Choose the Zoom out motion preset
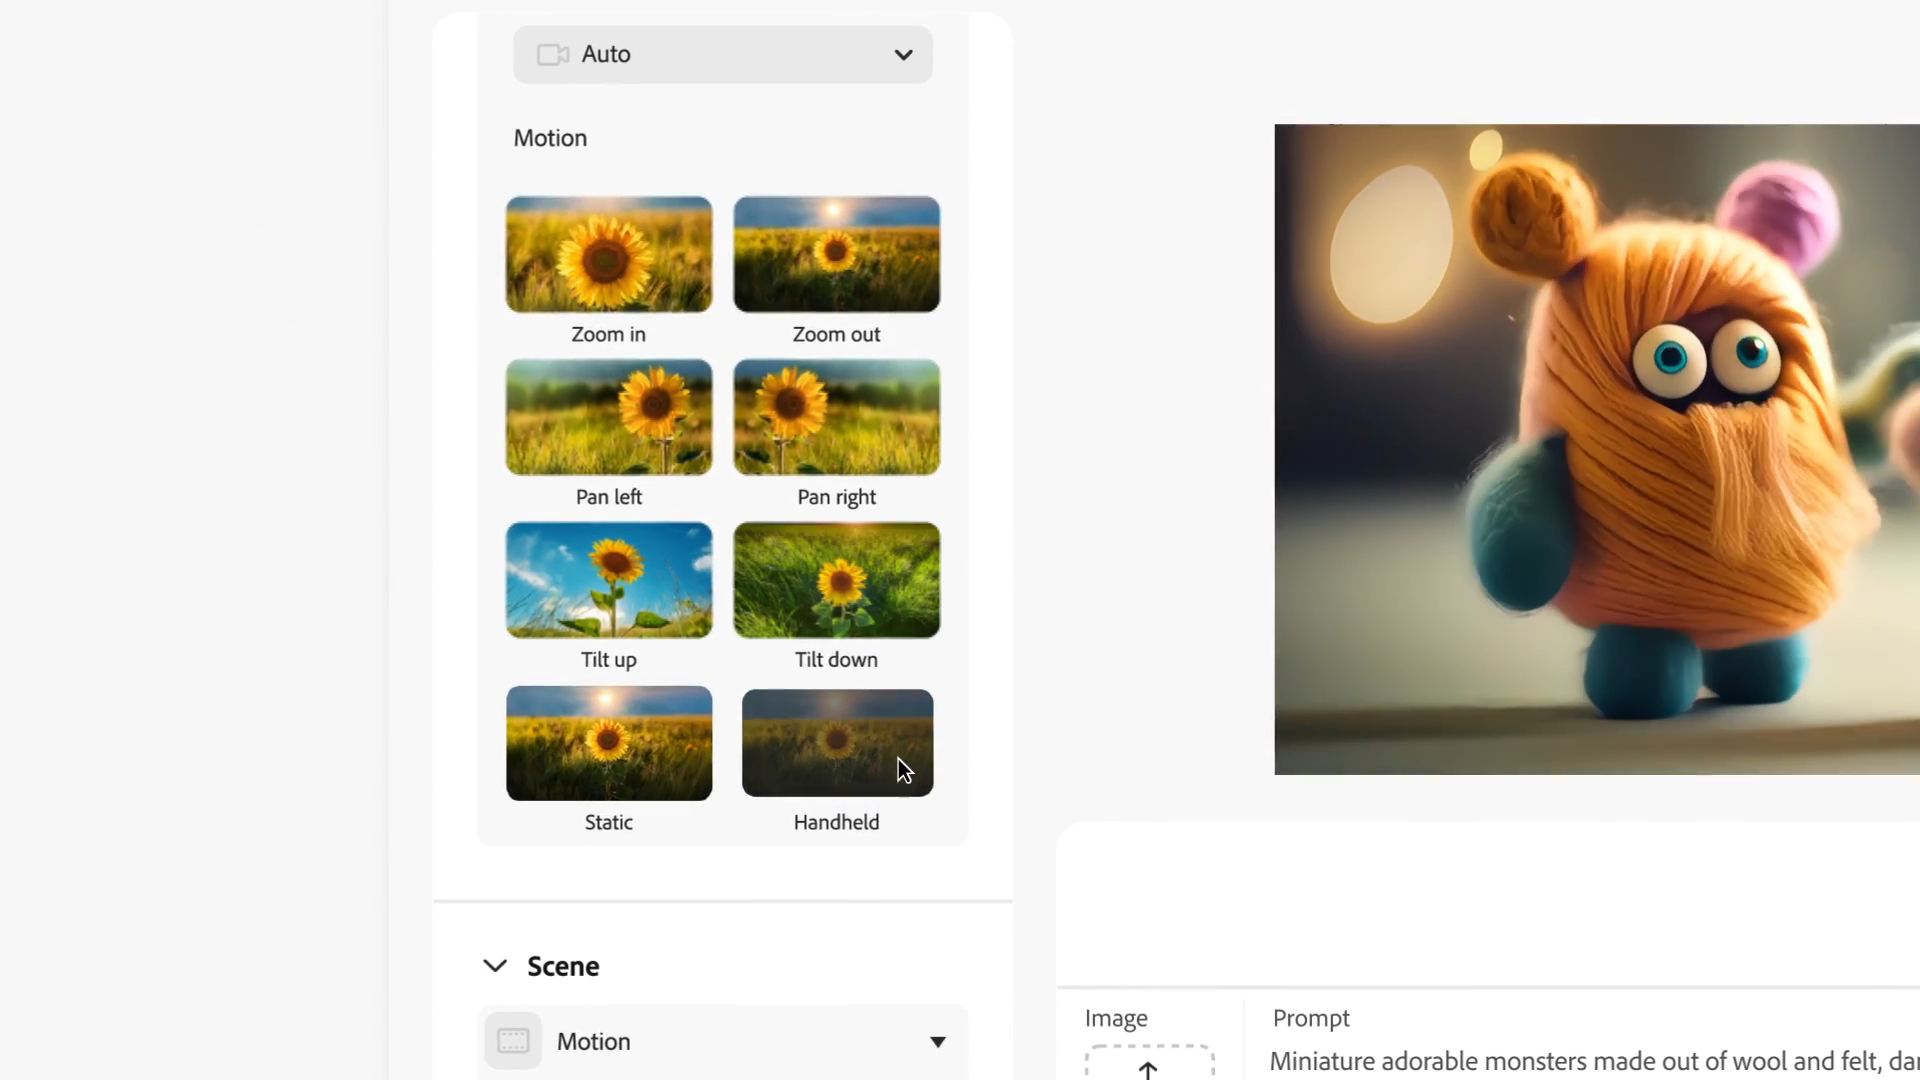Image resolution: width=1920 pixels, height=1080 pixels. [836, 254]
